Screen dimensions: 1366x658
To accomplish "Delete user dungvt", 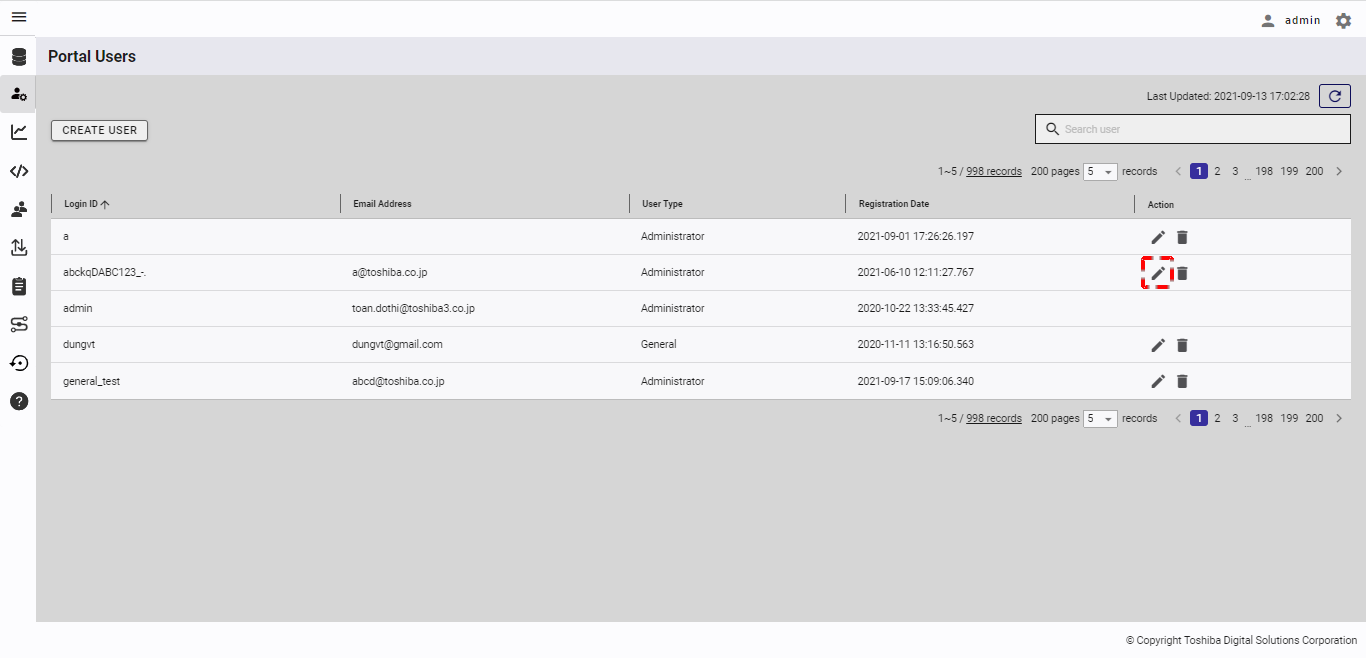I will point(1182,345).
